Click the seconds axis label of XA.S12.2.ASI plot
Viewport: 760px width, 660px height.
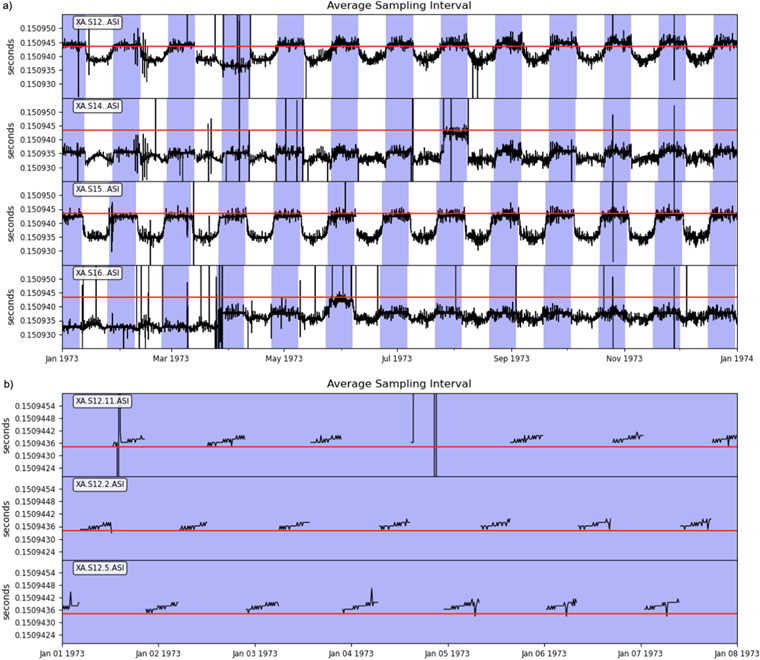(6, 519)
